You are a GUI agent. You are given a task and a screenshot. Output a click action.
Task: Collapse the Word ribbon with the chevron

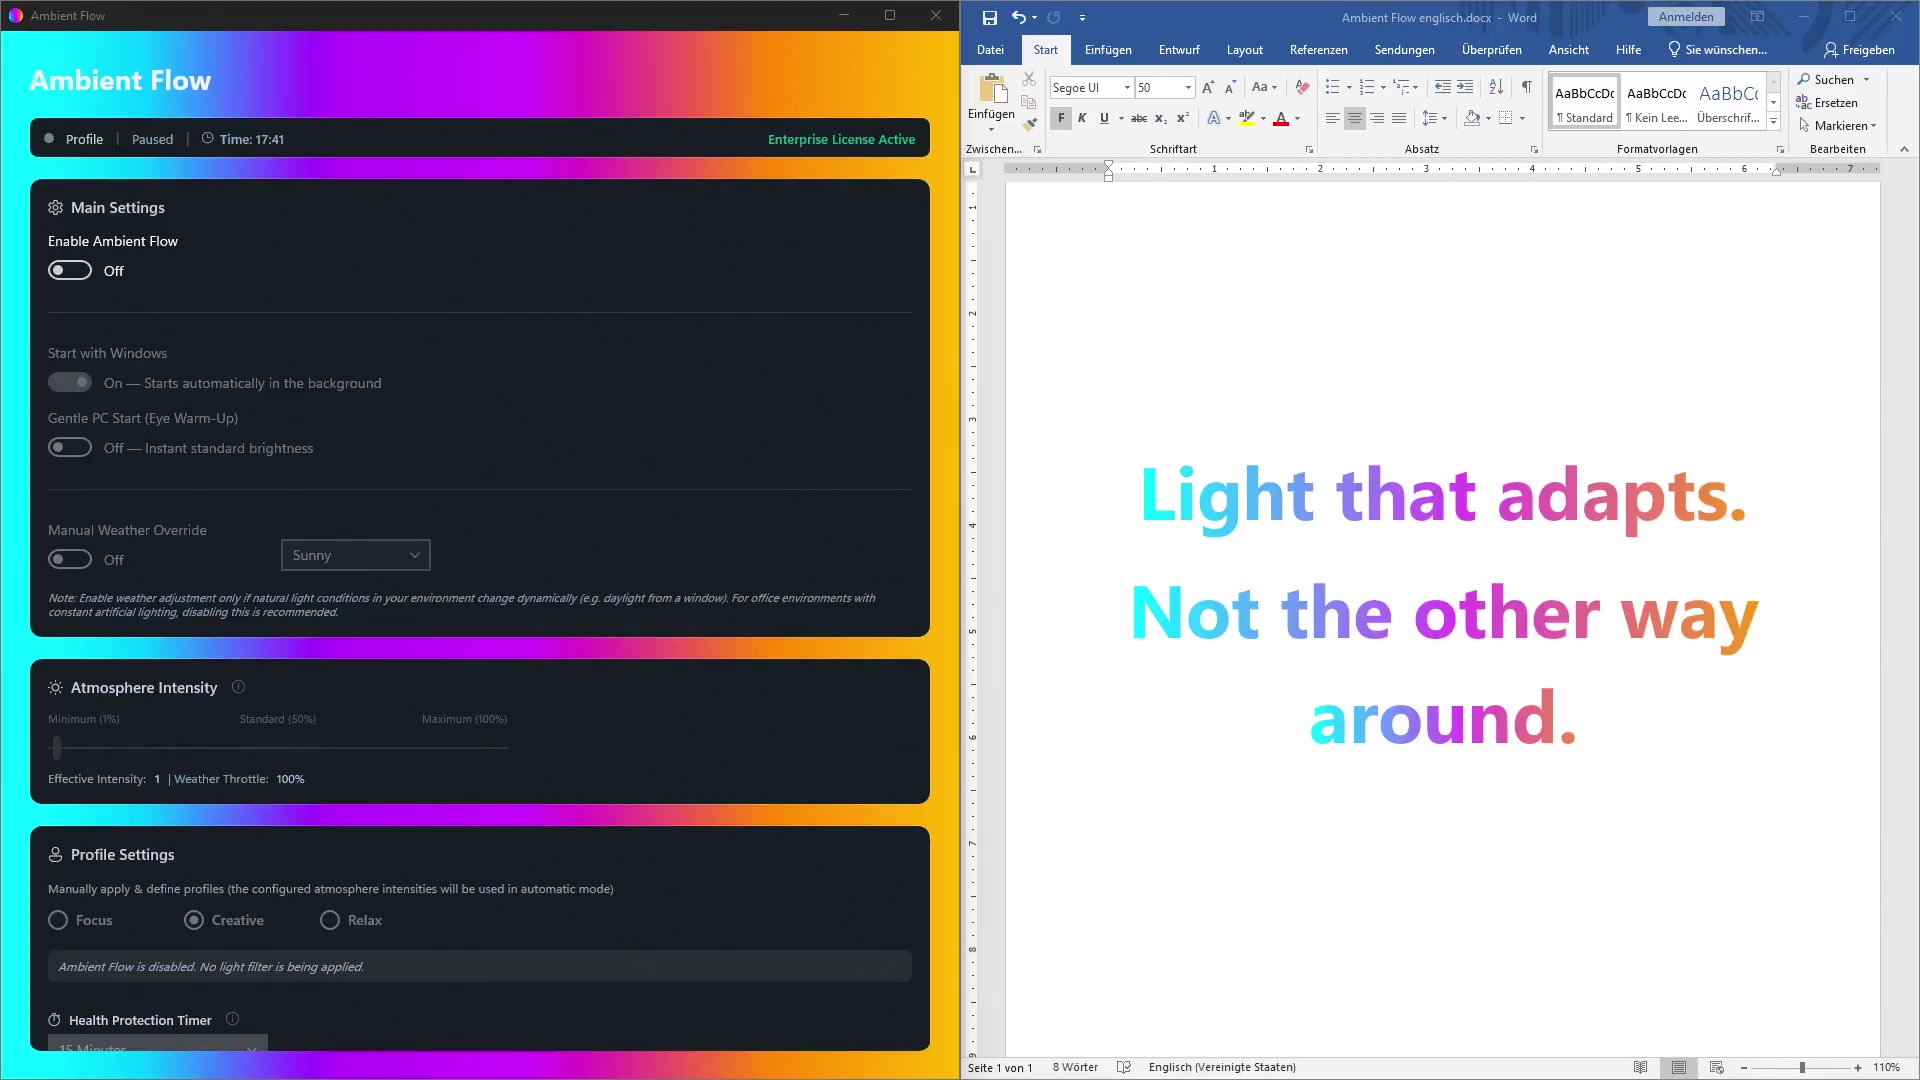(1904, 149)
